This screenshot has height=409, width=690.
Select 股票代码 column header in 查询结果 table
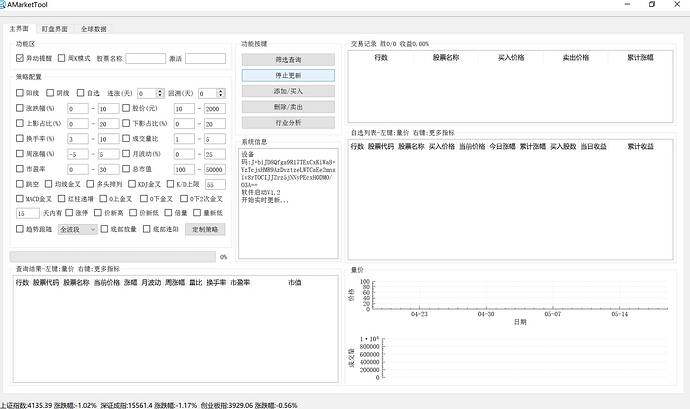(x=46, y=283)
